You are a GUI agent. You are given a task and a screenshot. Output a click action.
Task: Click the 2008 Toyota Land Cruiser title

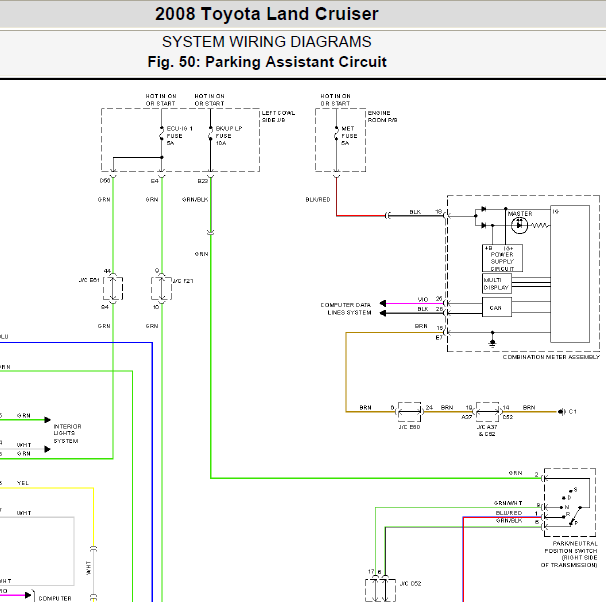[267, 14]
